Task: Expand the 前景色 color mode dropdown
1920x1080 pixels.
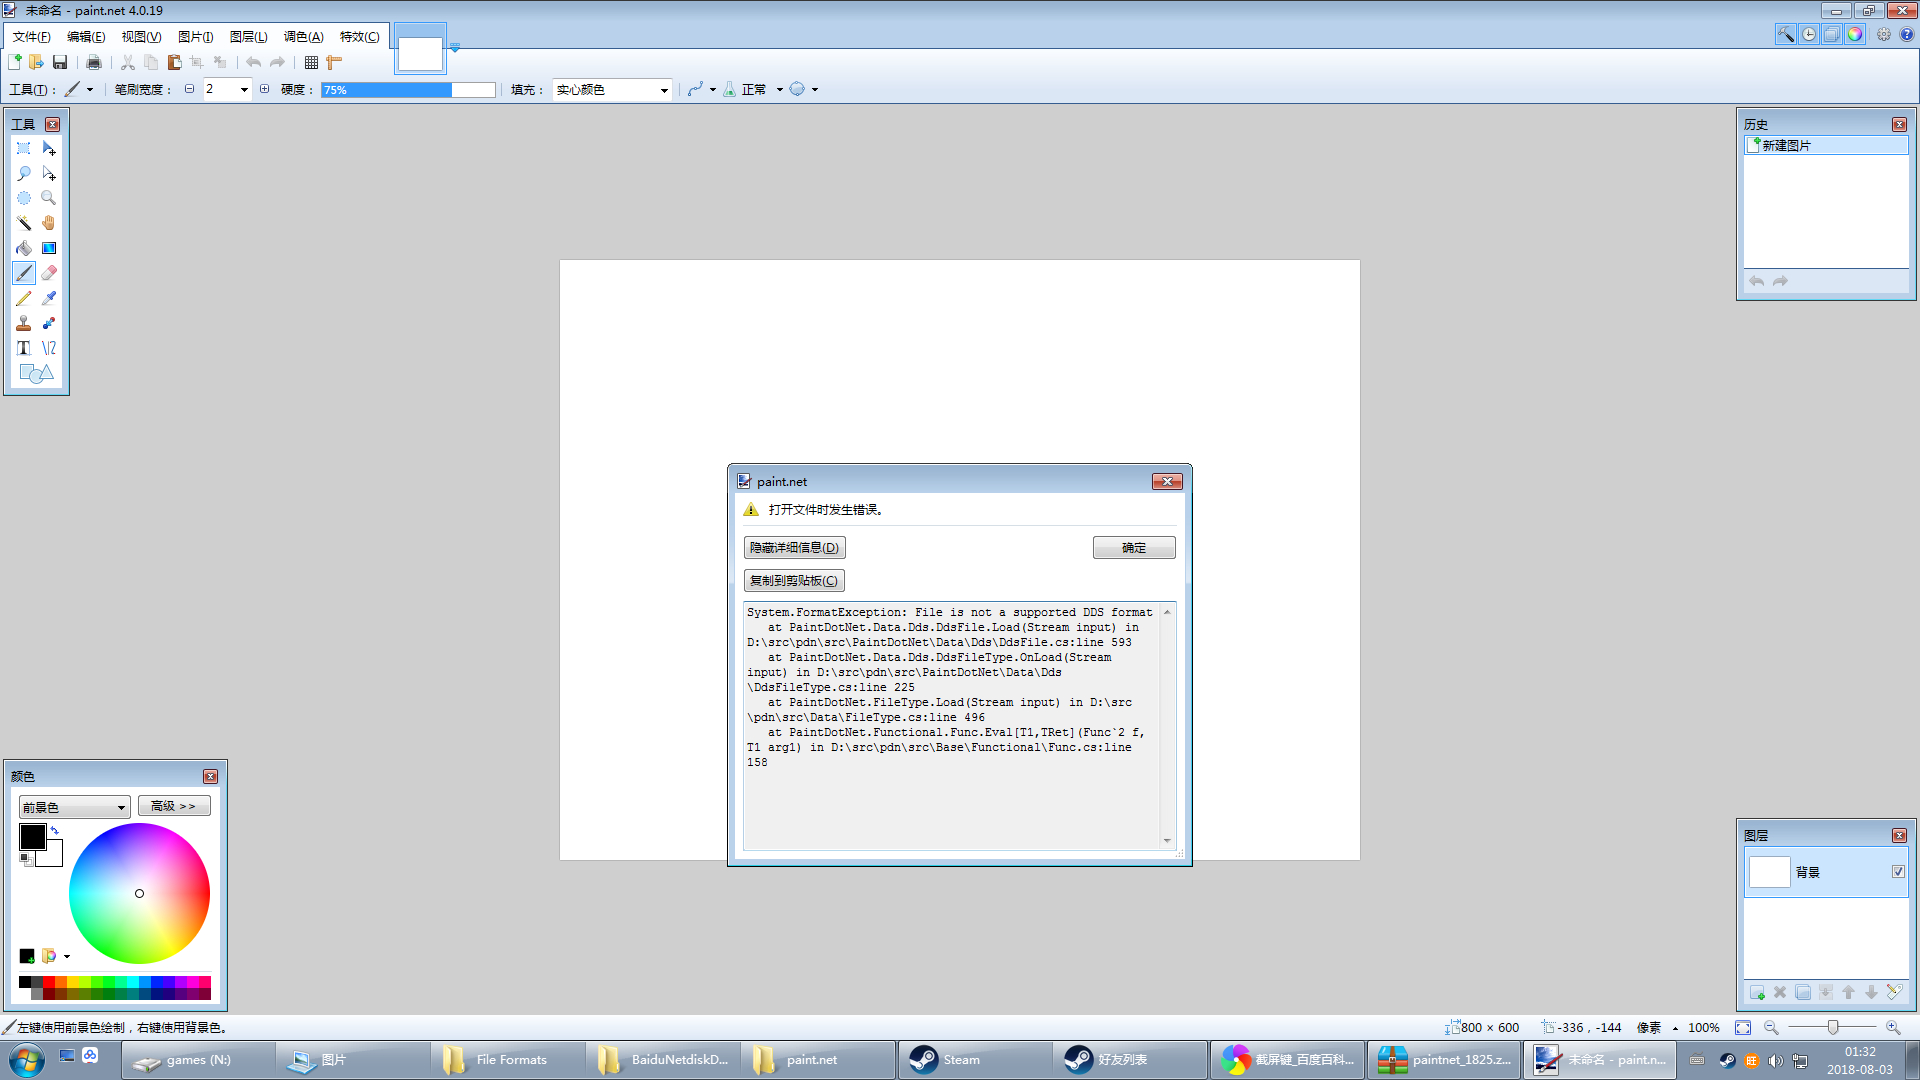Action: pyautogui.click(x=74, y=807)
